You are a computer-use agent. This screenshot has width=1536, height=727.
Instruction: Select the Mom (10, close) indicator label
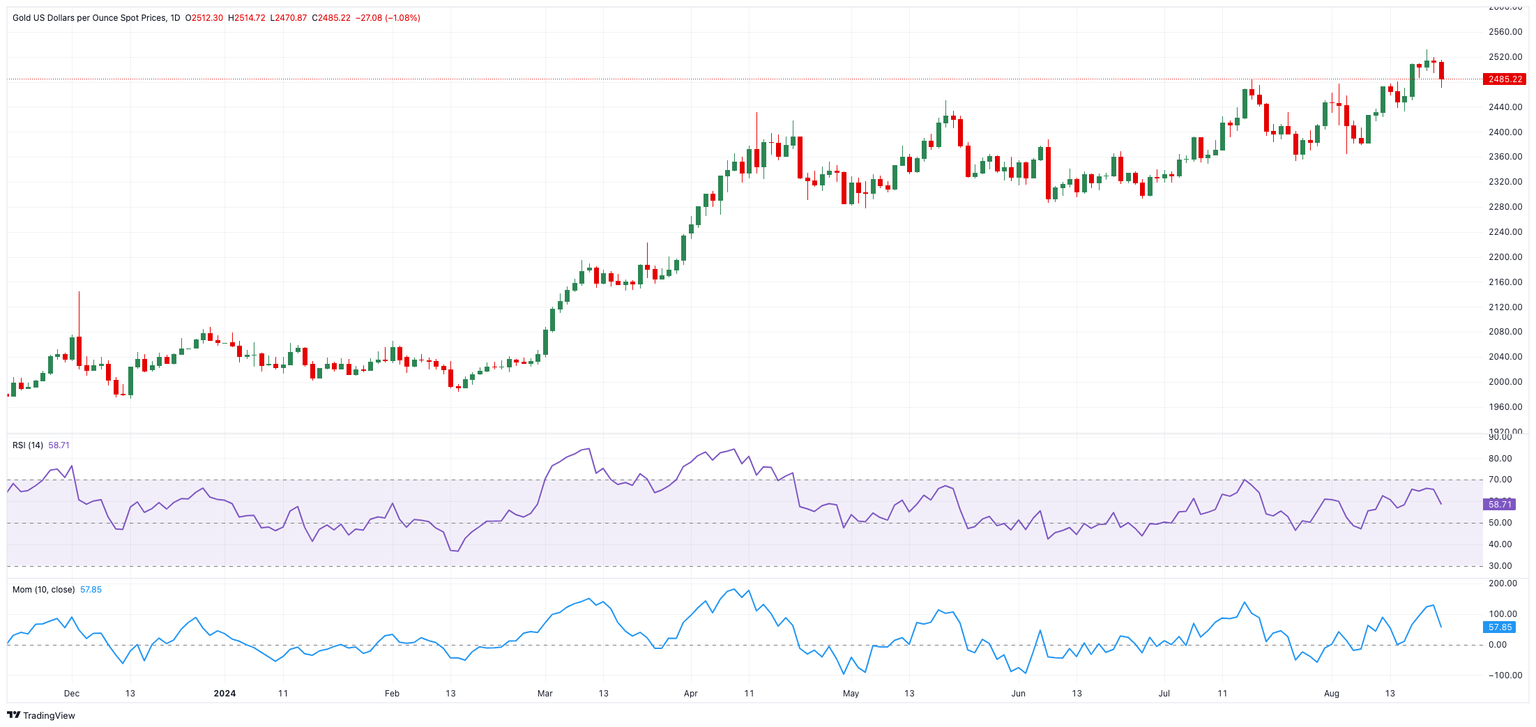pyautogui.click(x=41, y=590)
